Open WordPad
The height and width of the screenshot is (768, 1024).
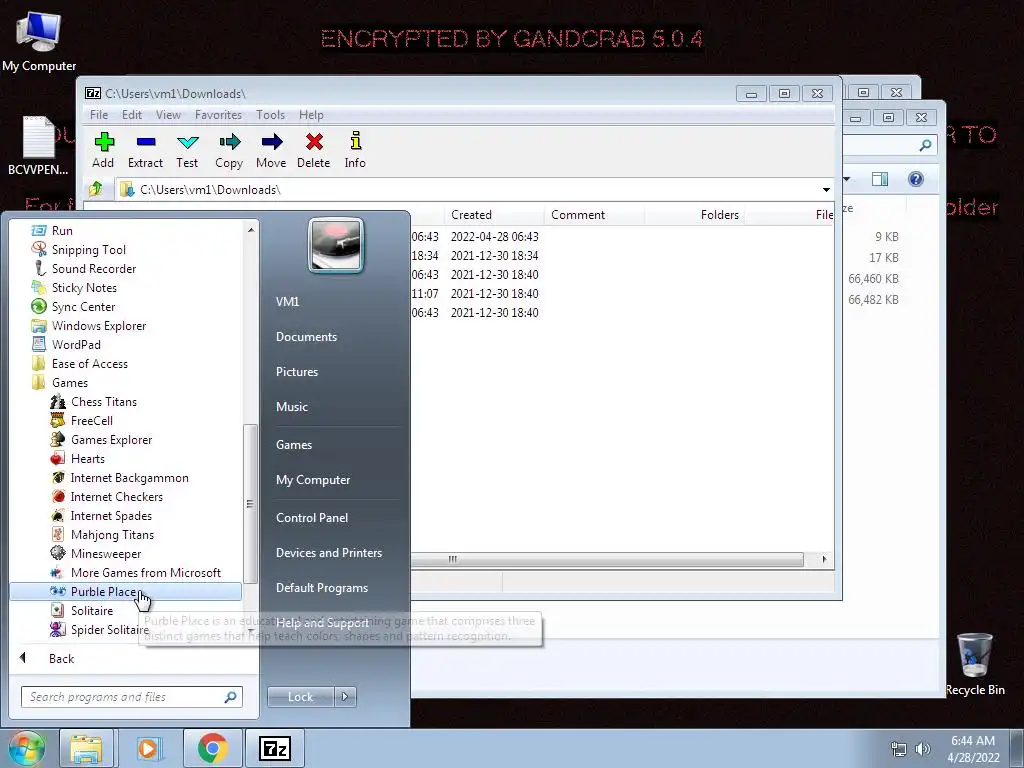[x=125, y=344]
